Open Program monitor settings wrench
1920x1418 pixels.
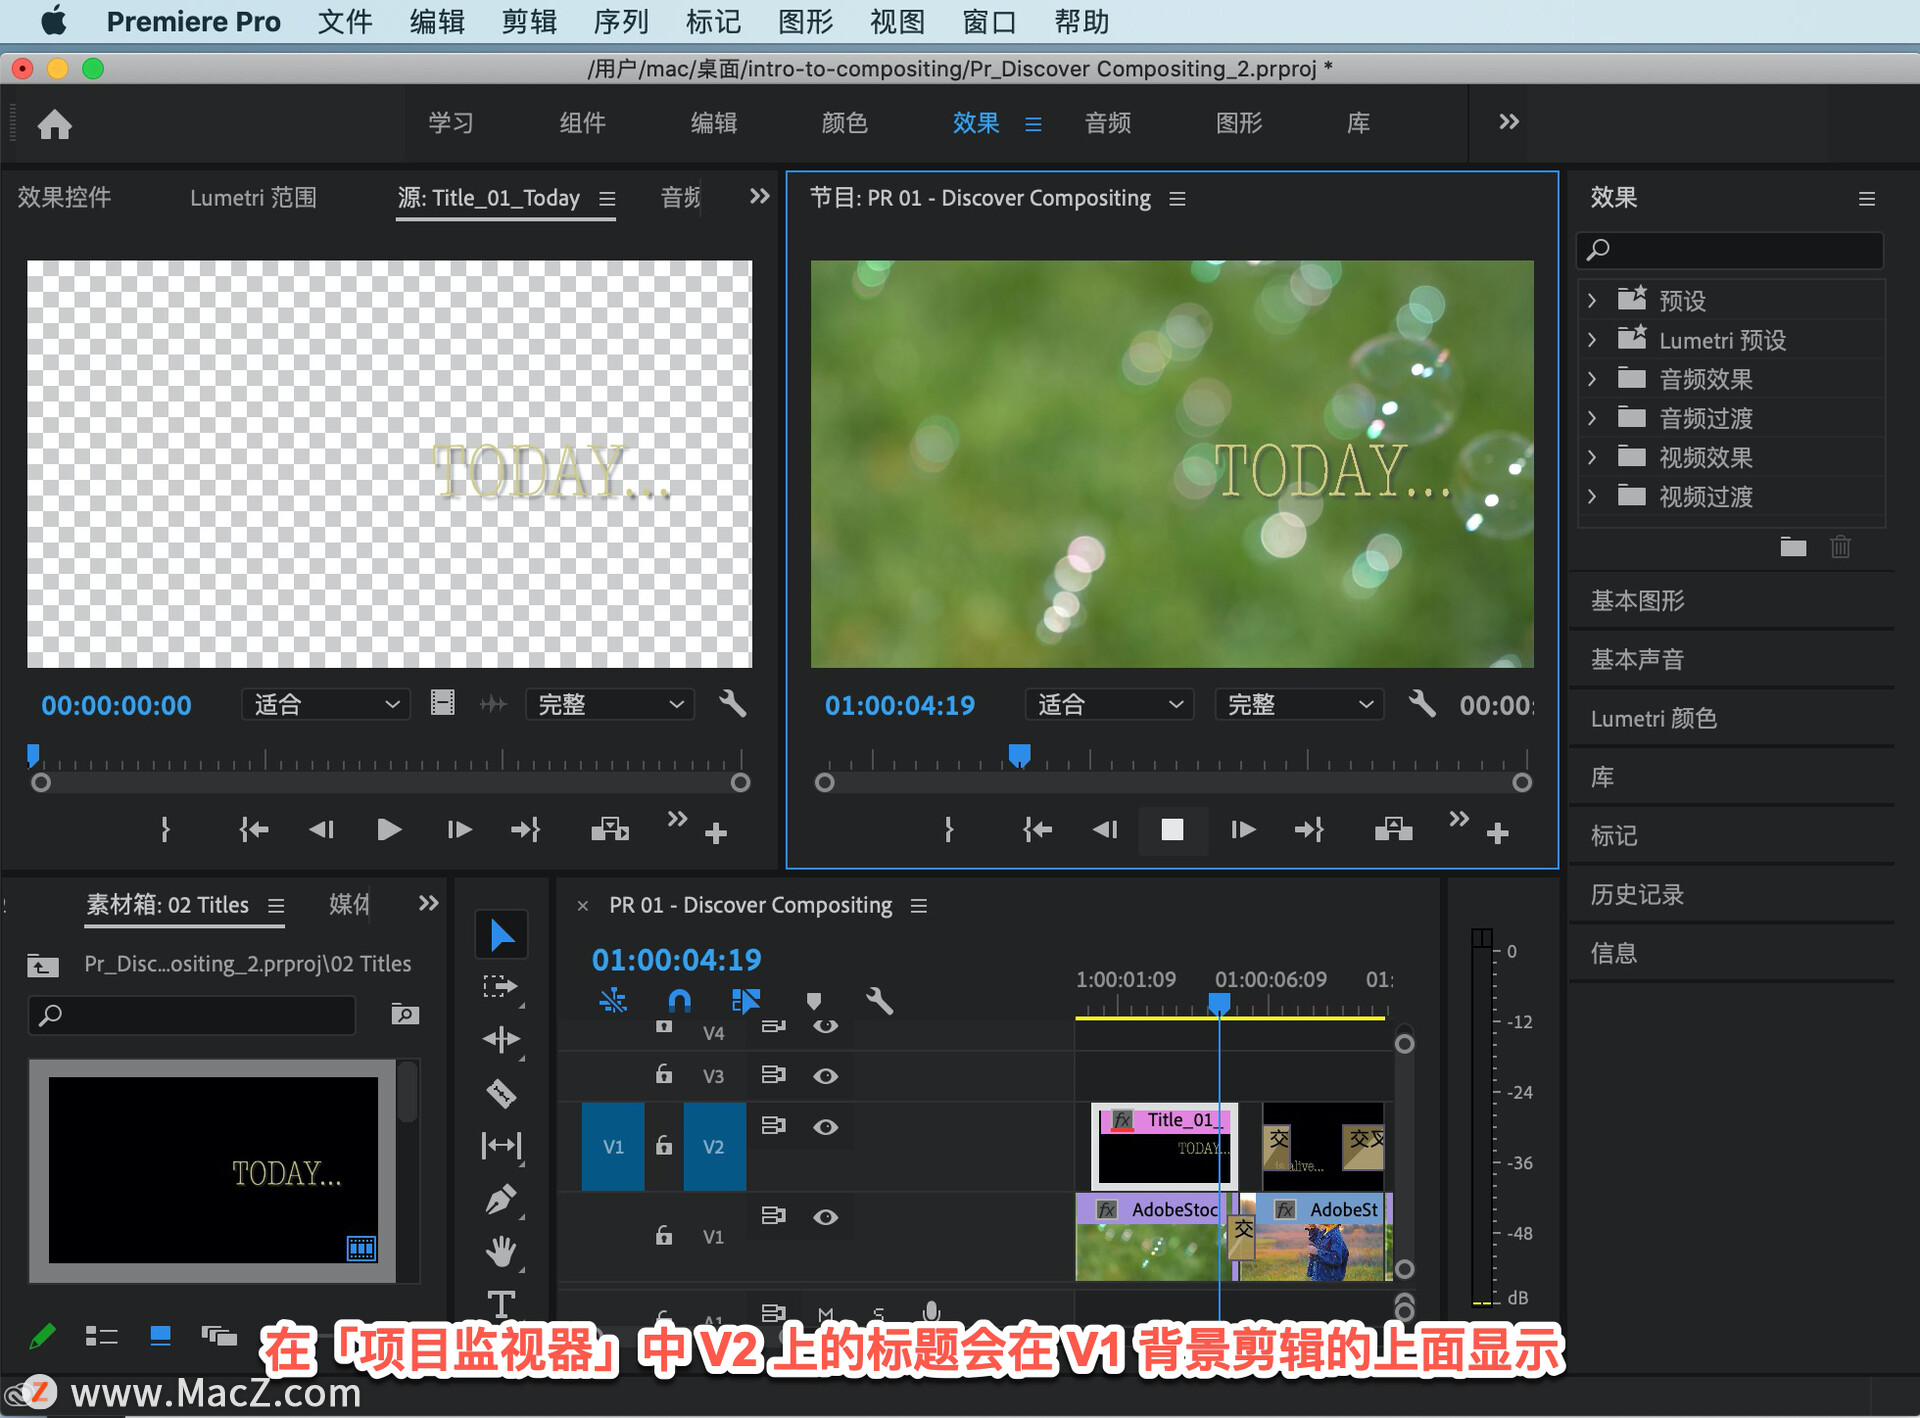coord(1421,703)
